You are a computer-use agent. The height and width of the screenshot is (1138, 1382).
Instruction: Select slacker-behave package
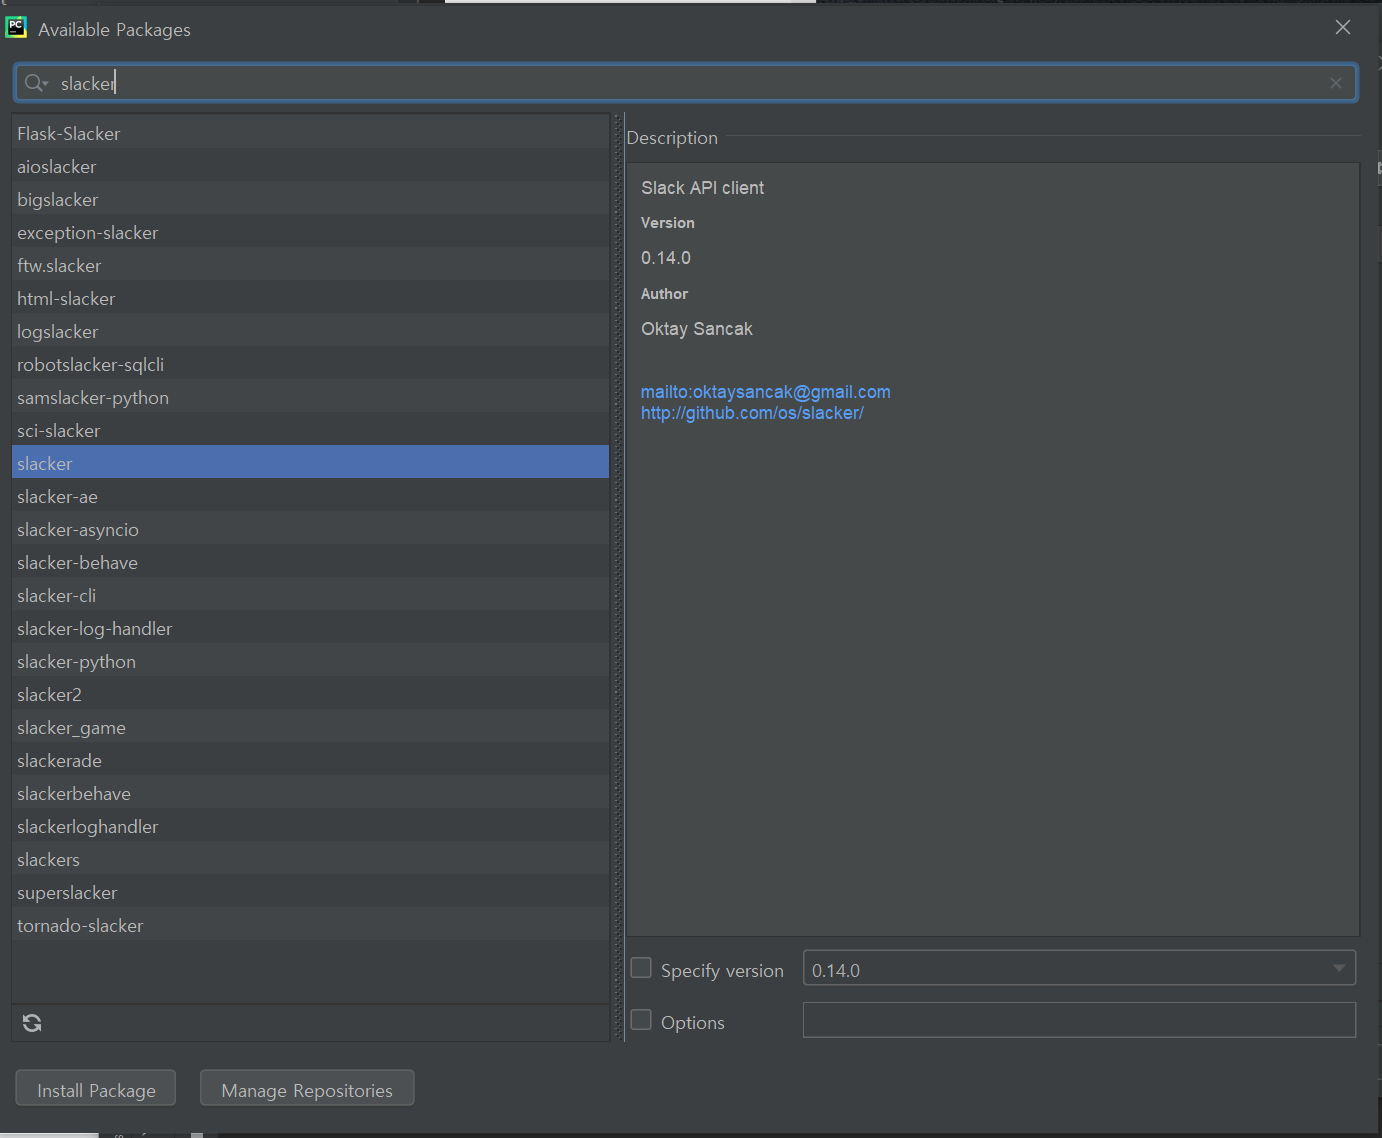point(310,562)
